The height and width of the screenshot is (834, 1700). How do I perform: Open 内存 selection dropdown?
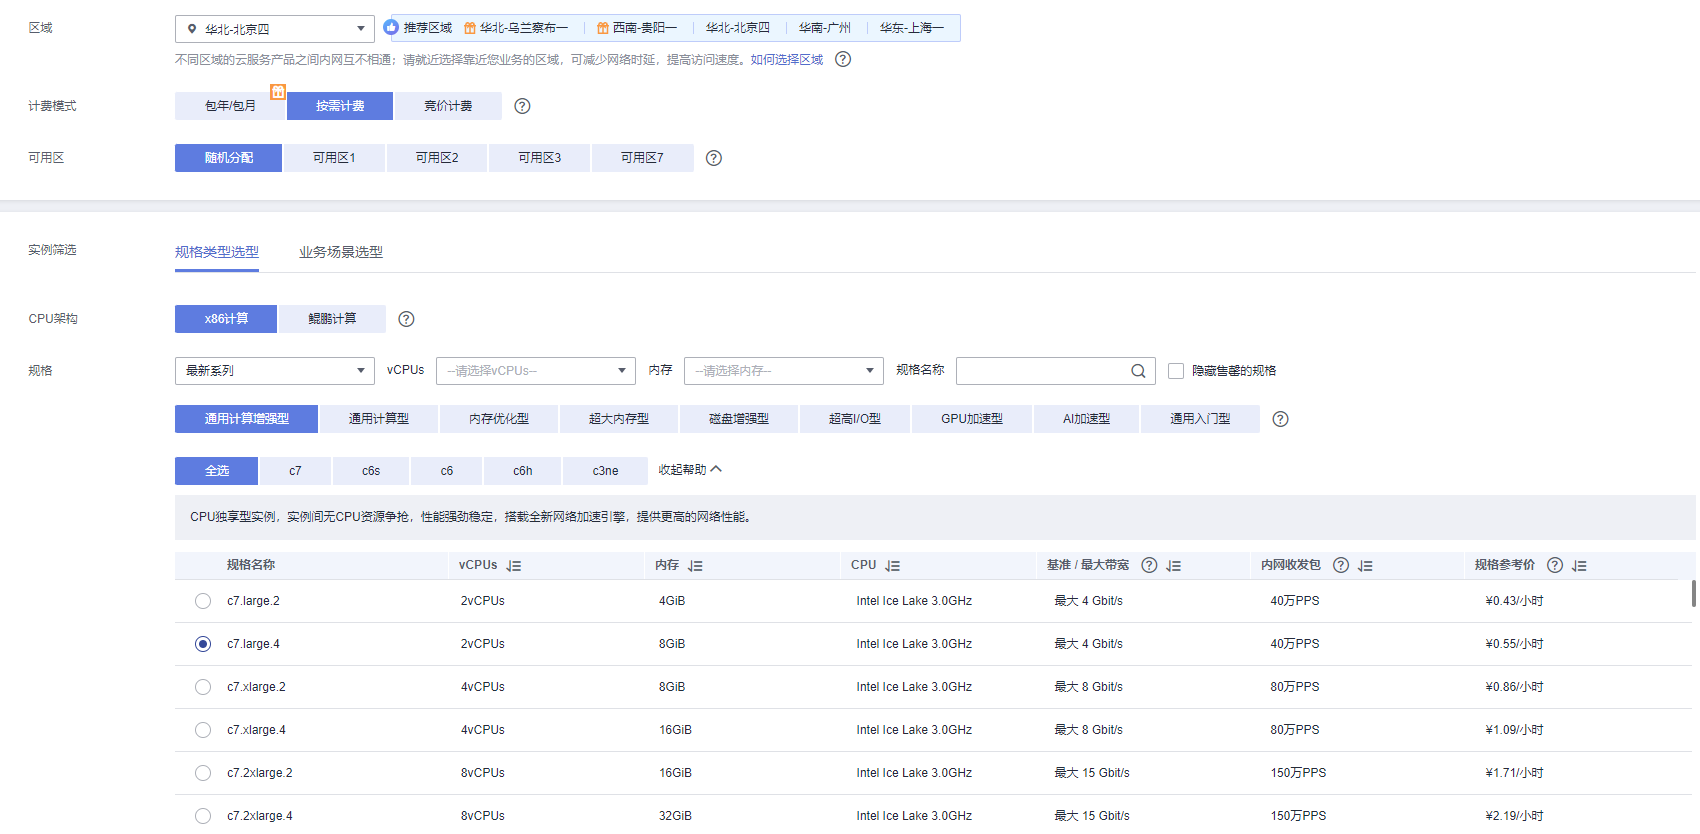pyautogui.click(x=784, y=371)
